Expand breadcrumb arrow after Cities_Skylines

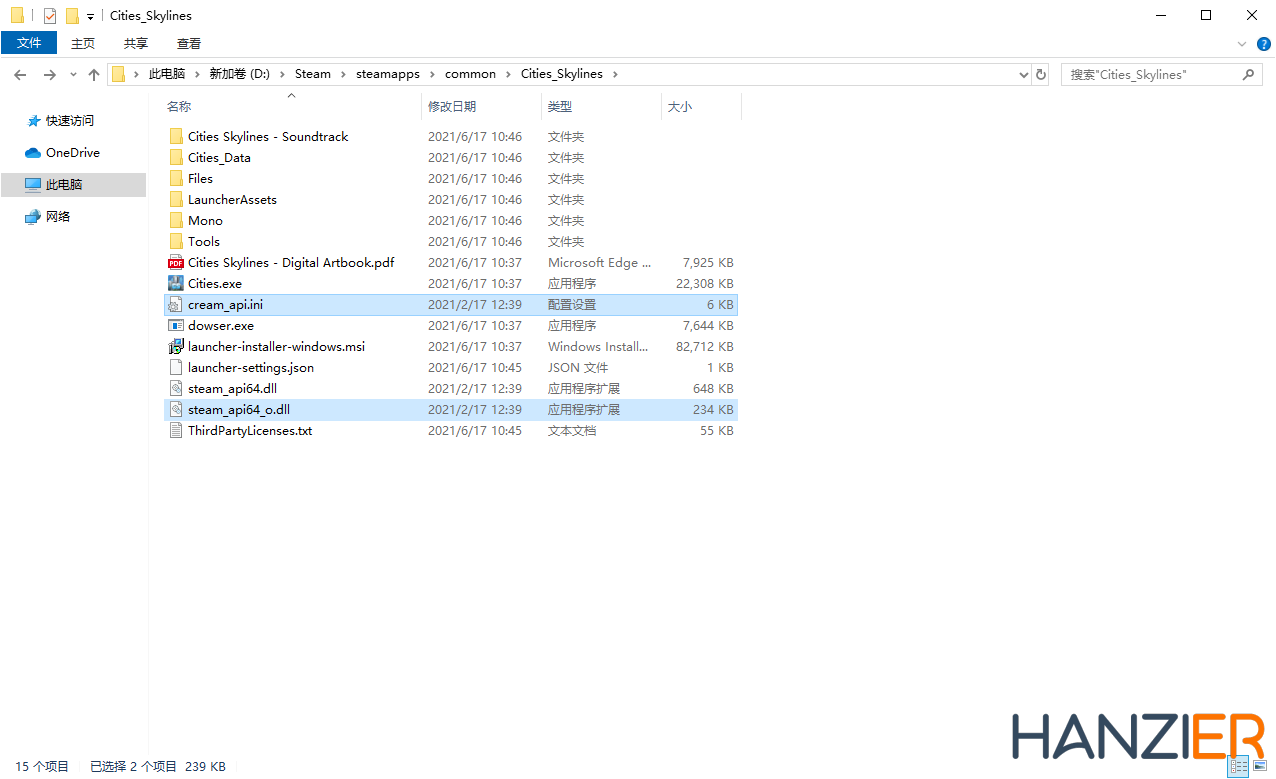point(615,74)
